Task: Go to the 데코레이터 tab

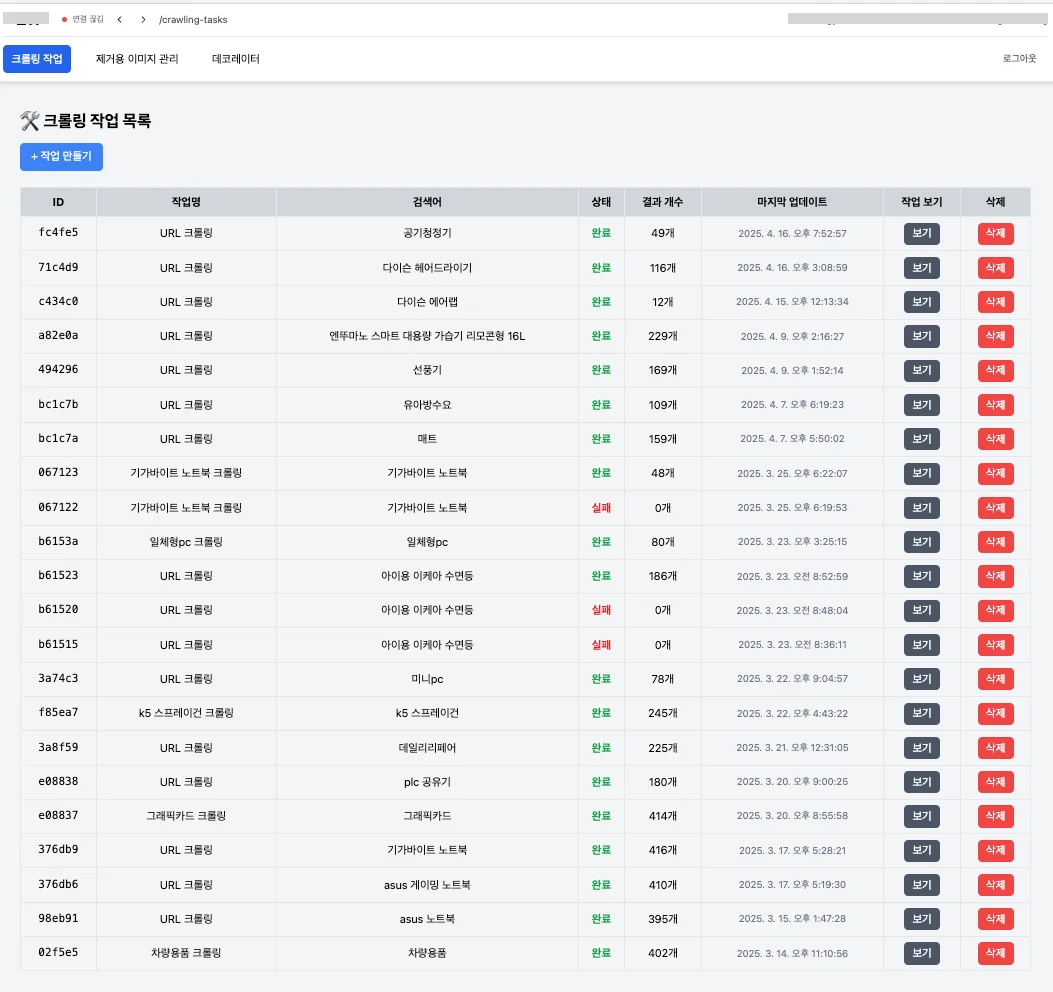Action: (236, 59)
